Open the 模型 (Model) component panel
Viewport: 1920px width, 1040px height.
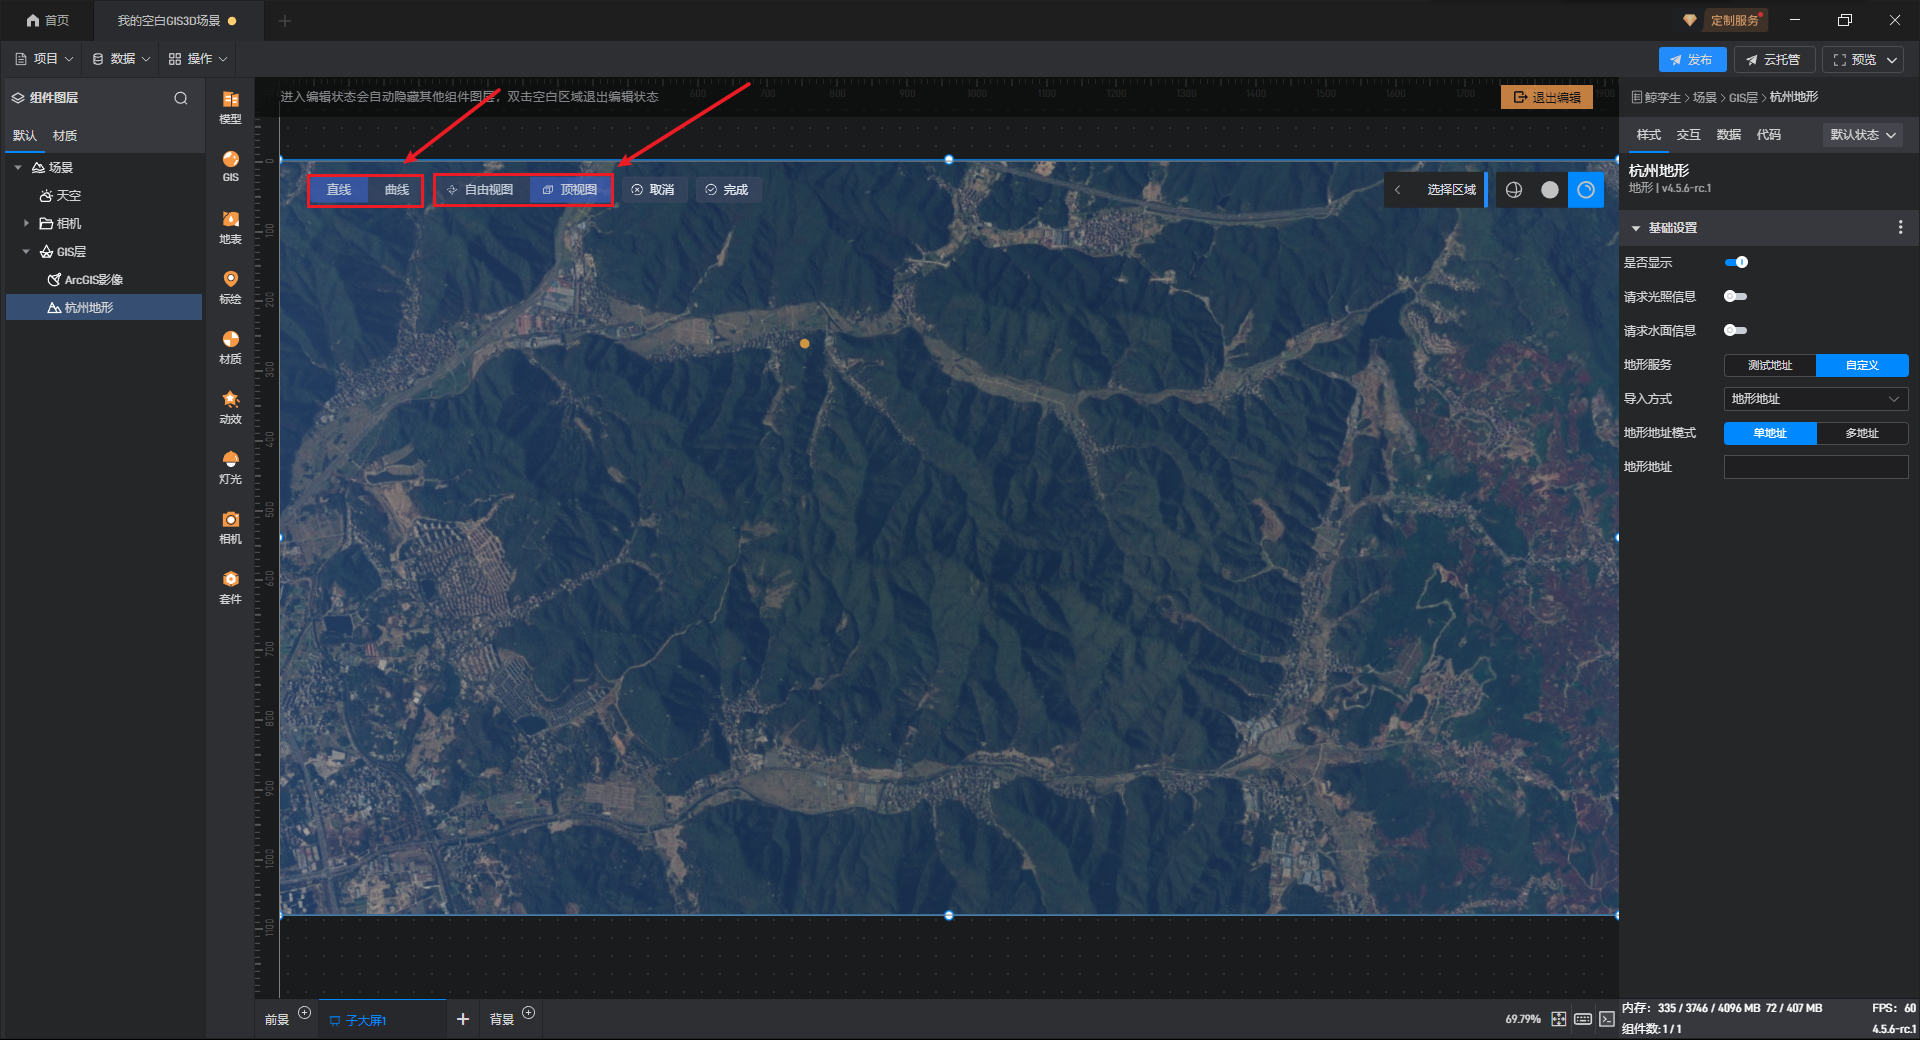click(x=230, y=106)
